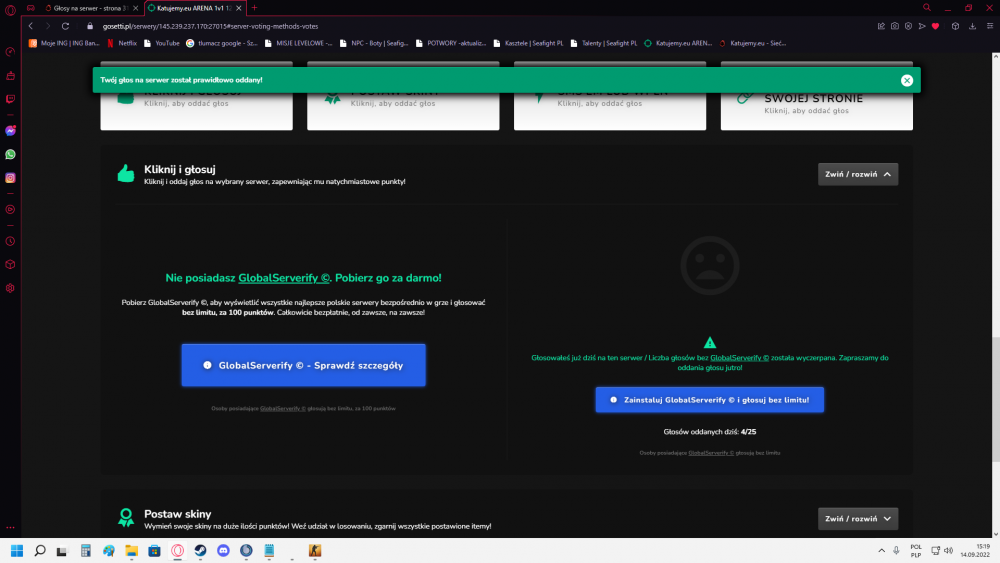The height and width of the screenshot is (563, 1000).
Task: Open 'Talenty | Seafight PL' bookmark
Action: point(603,43)
